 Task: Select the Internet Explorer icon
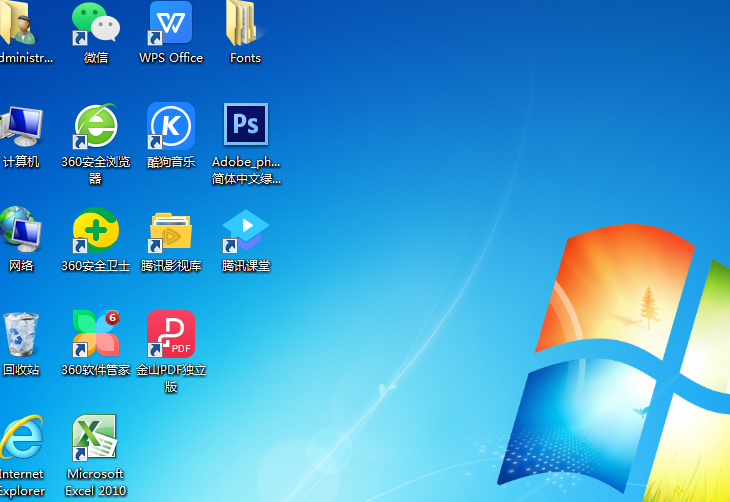(21, 437)
